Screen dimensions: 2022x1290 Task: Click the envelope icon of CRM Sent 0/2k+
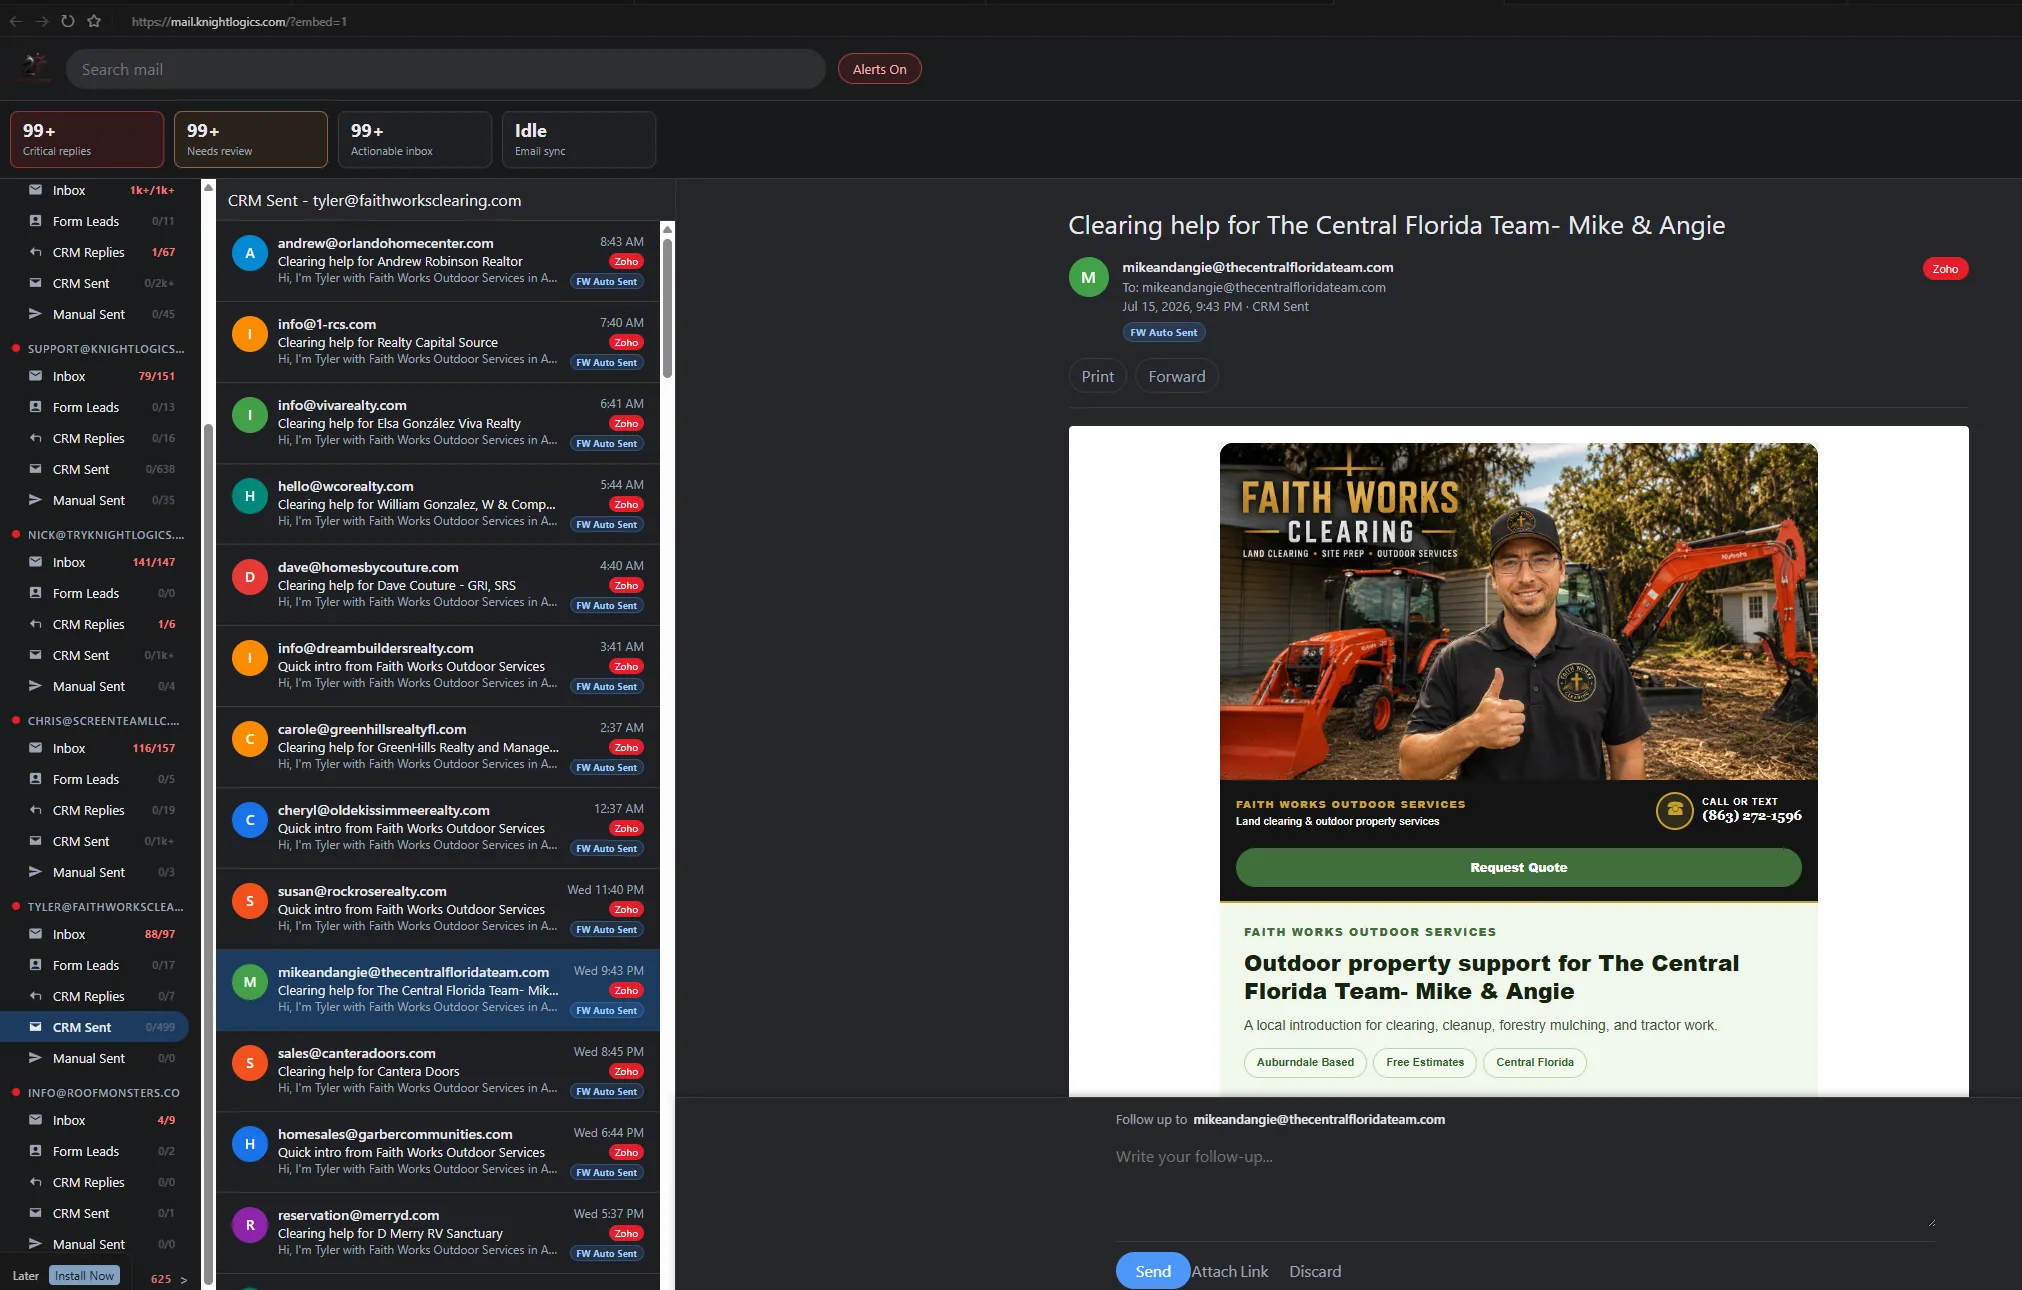35,283
